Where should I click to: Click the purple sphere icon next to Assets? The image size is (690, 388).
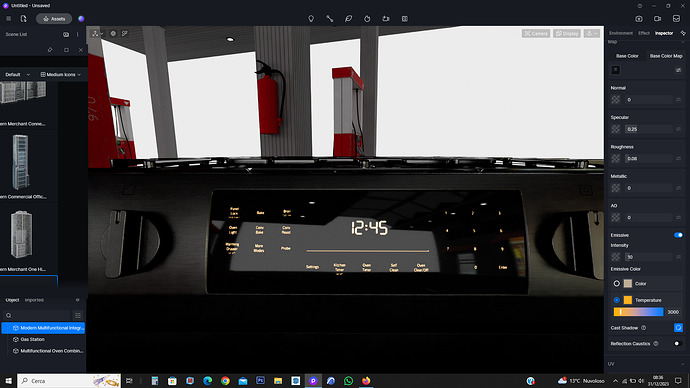tap(81, 19)
